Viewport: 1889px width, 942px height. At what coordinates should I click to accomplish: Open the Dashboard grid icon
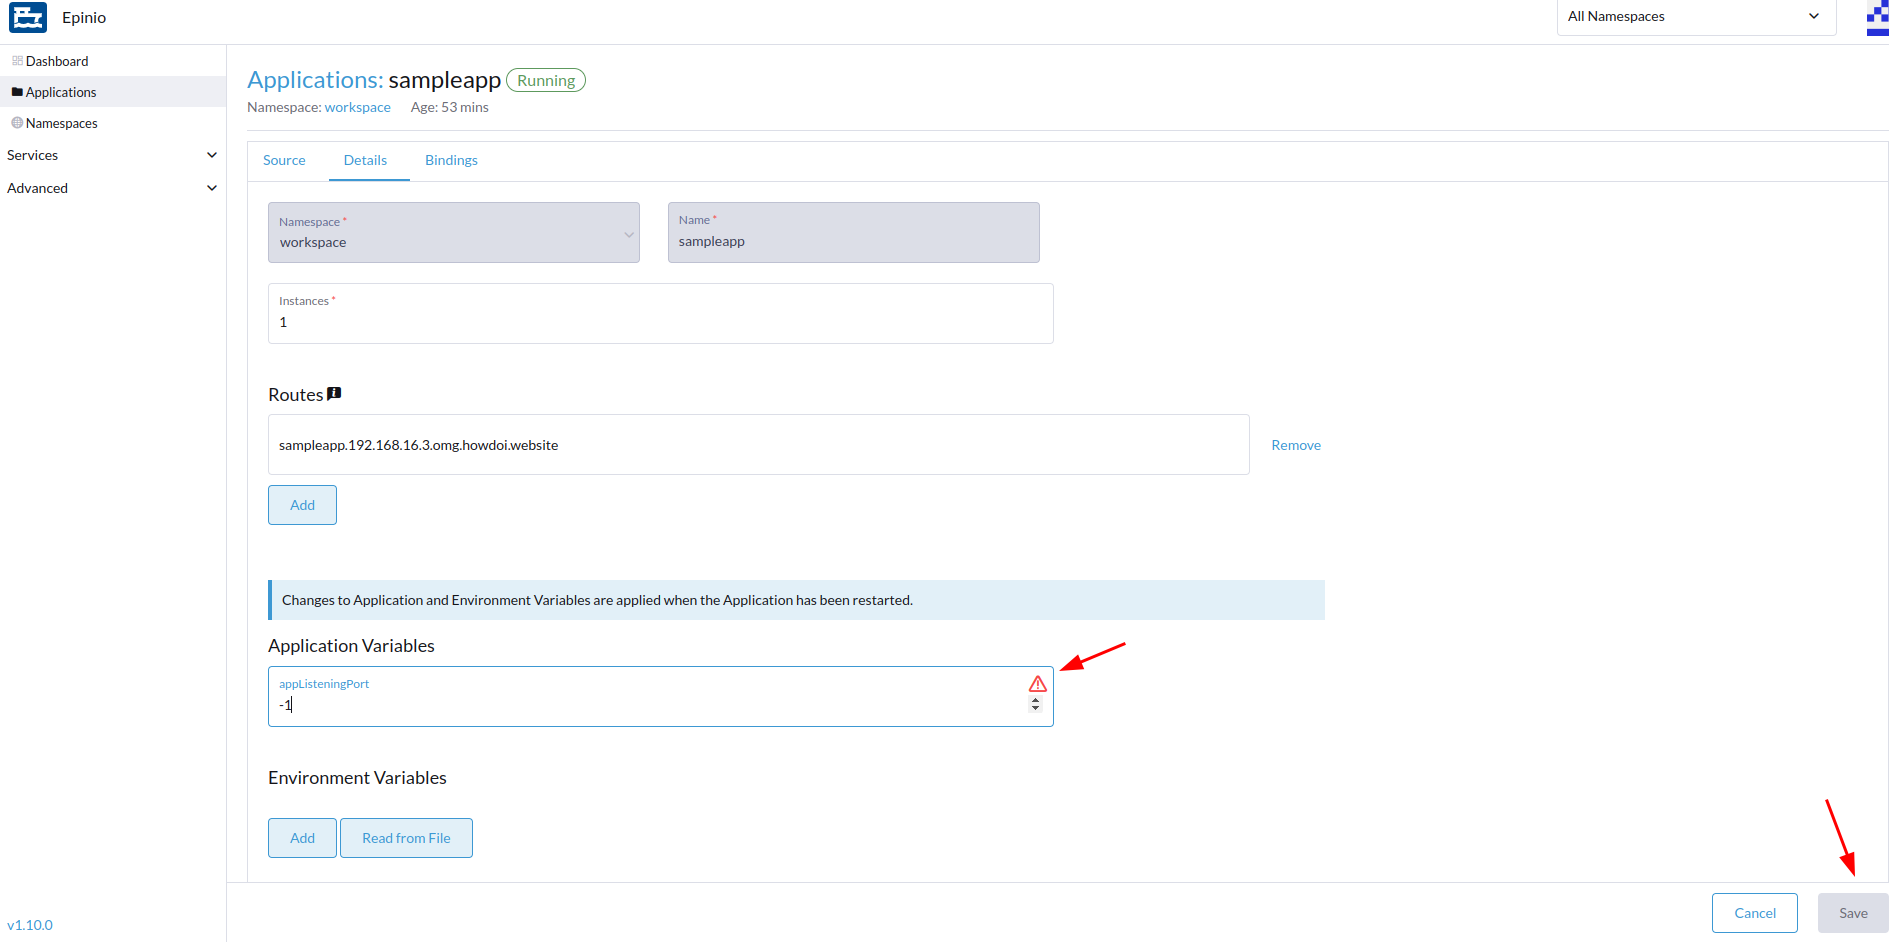pos(16,60)
